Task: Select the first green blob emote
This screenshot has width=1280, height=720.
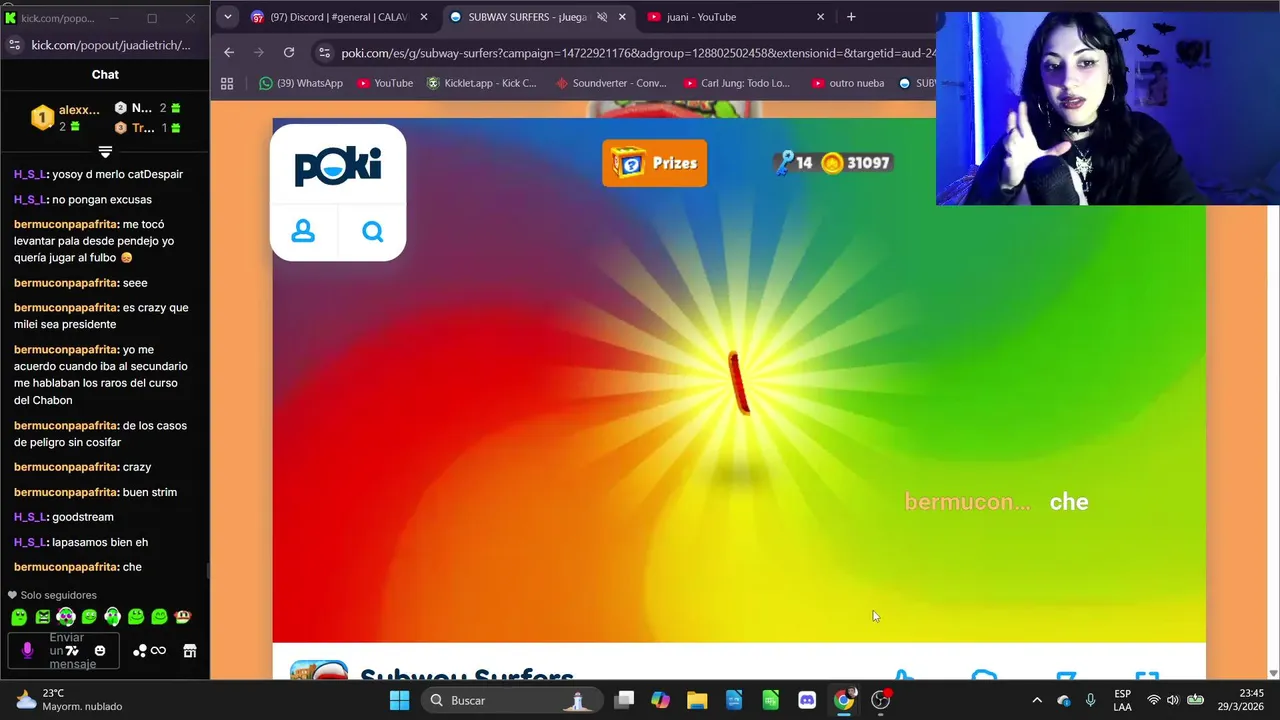Action: 19,617
